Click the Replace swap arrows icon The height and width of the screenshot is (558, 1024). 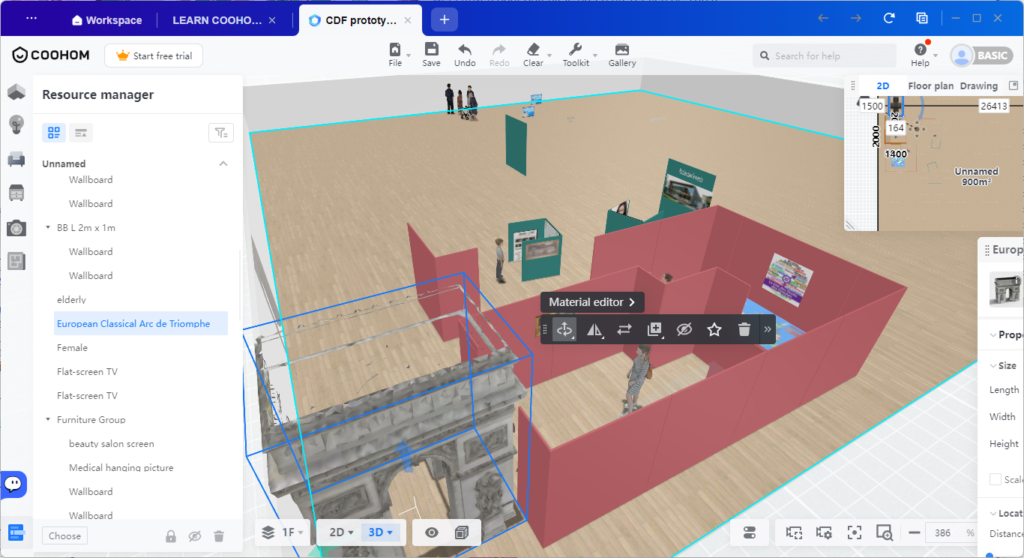tap(624, 329)
